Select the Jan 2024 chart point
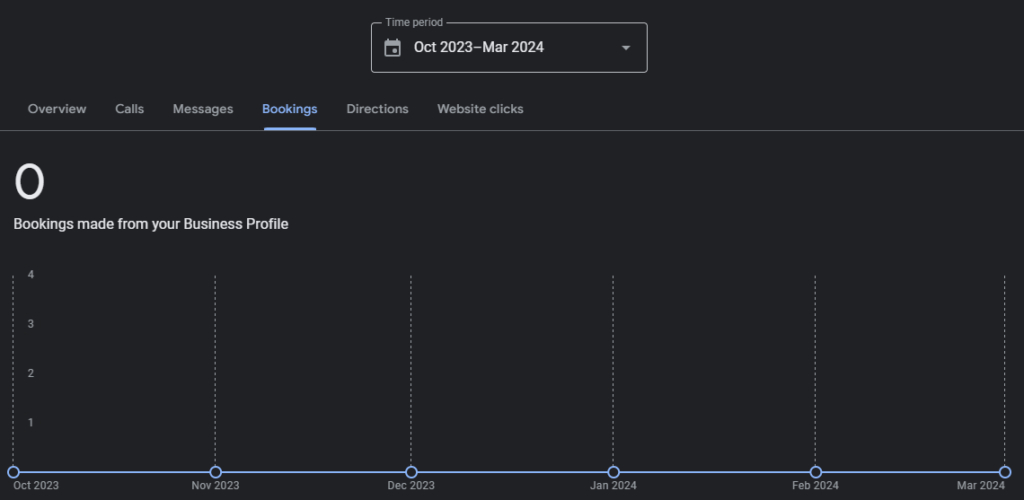Image resolution: width=1024 pixels, height=500 pixels. pyautogui.click(x=613, y=472)
